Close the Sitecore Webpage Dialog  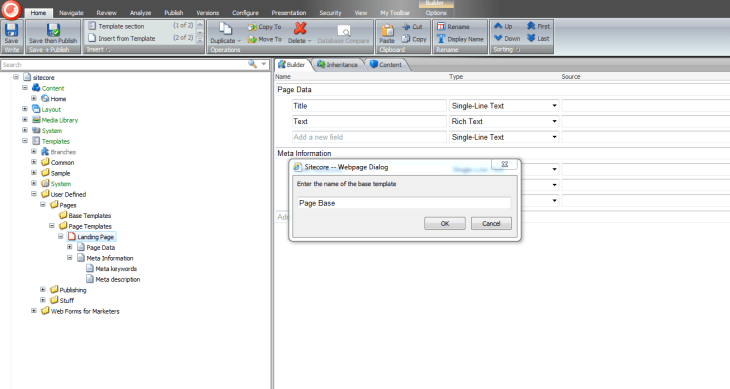505,164
